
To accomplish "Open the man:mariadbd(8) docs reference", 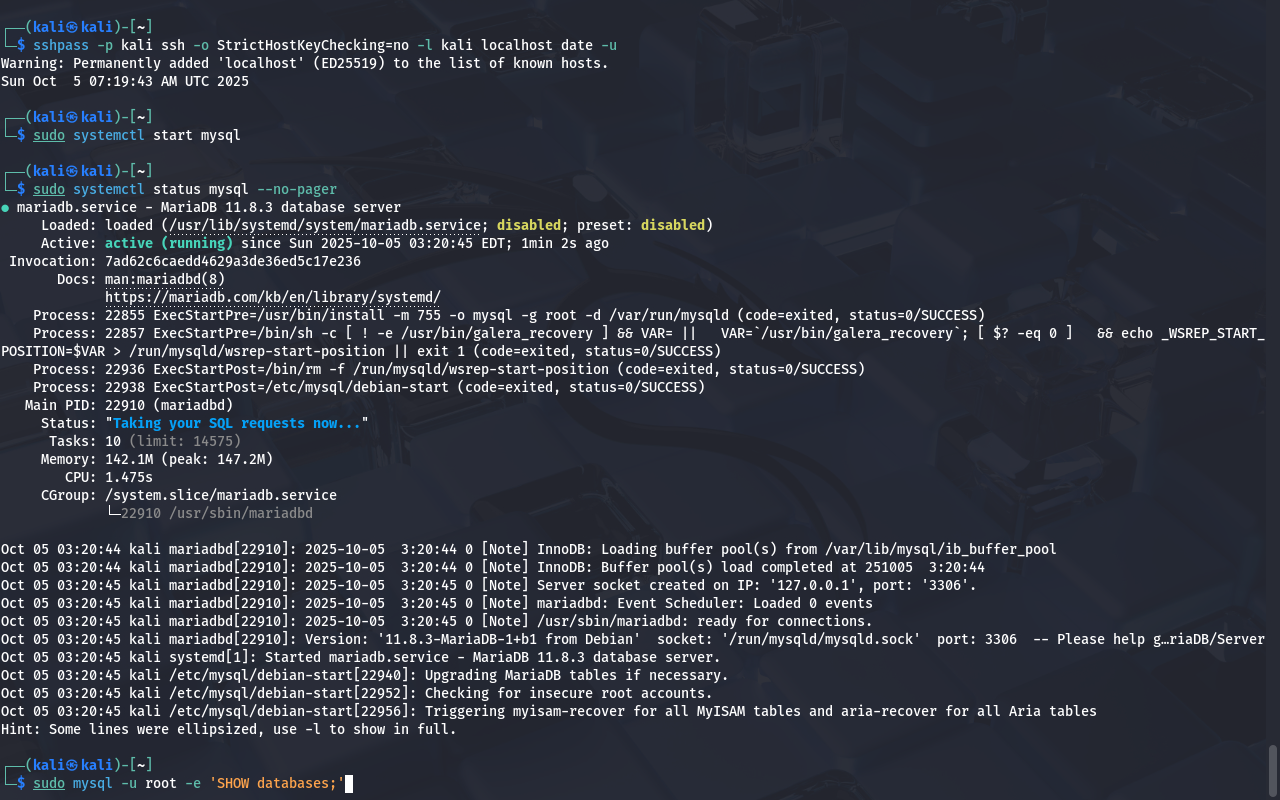I will (x=164, y=279).
